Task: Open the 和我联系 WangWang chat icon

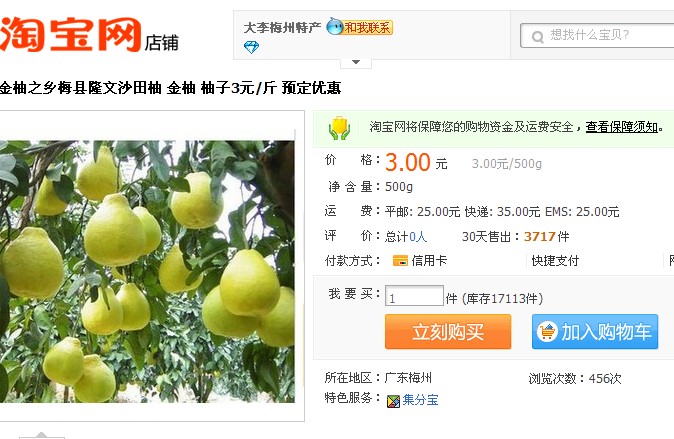Action: click(x=359, y=27)
